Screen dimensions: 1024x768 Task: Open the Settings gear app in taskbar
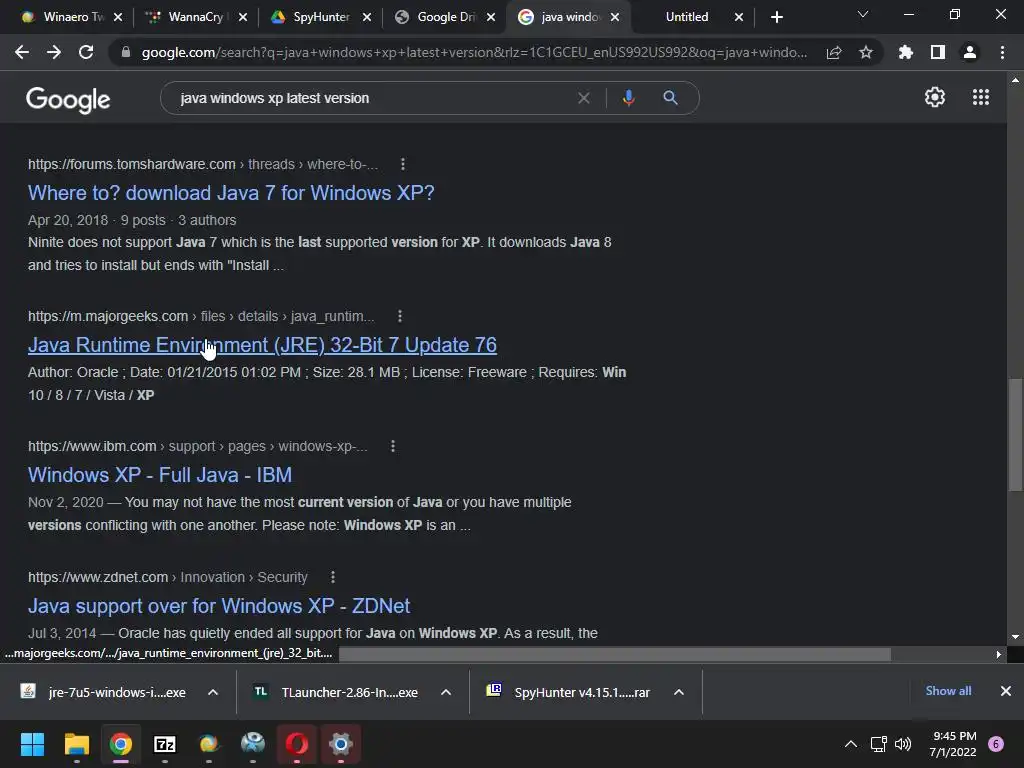click(x=340, y=744)
